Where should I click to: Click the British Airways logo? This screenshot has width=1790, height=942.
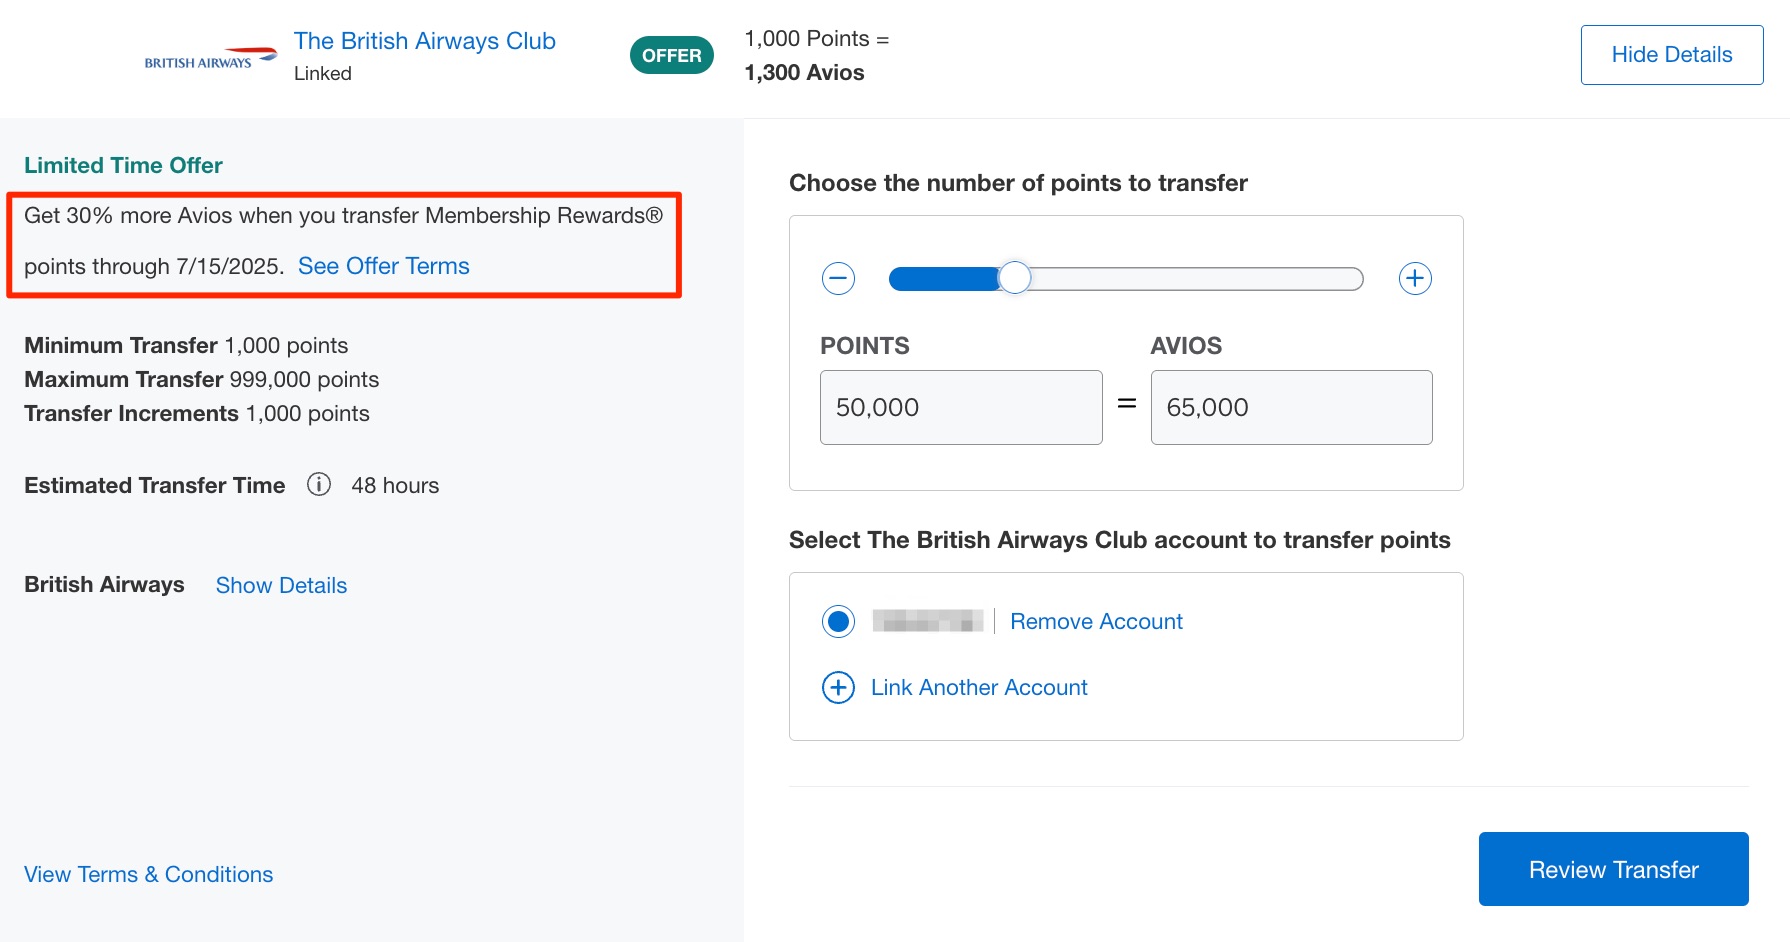[x=211, y=57]
